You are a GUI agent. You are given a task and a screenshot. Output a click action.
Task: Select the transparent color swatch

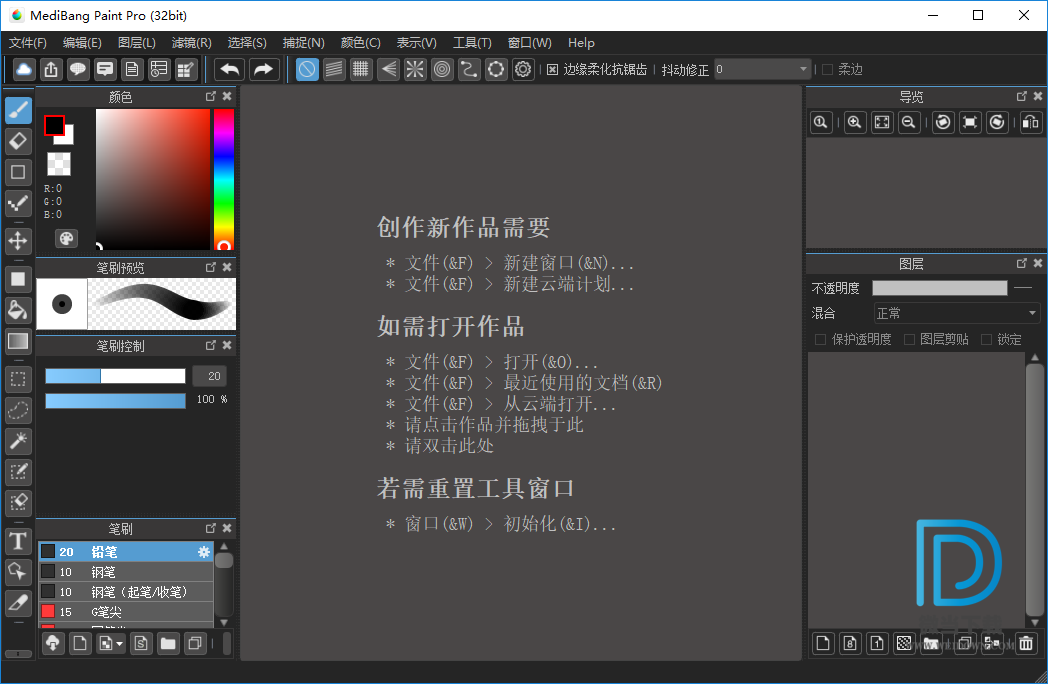[59, 164]
